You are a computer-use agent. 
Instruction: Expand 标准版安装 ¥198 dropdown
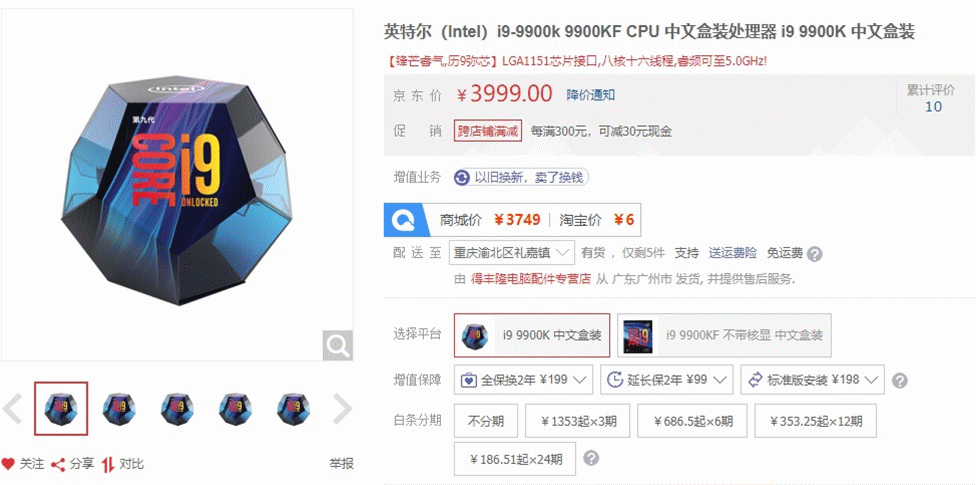(812, 379)
